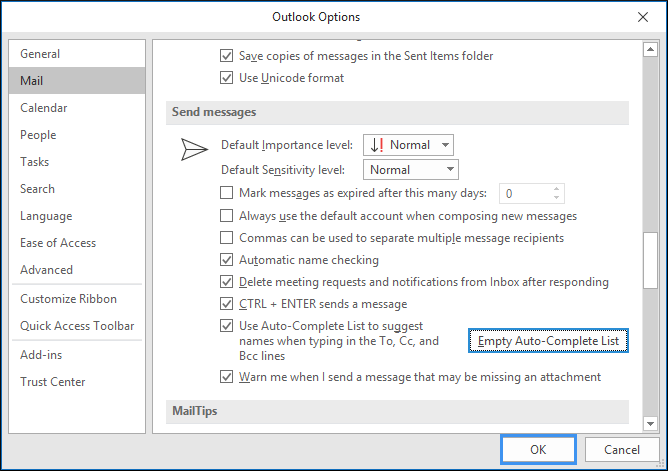Open the Language options category
The height and width of the screenshot is (471, 668).
coord(77,216)
